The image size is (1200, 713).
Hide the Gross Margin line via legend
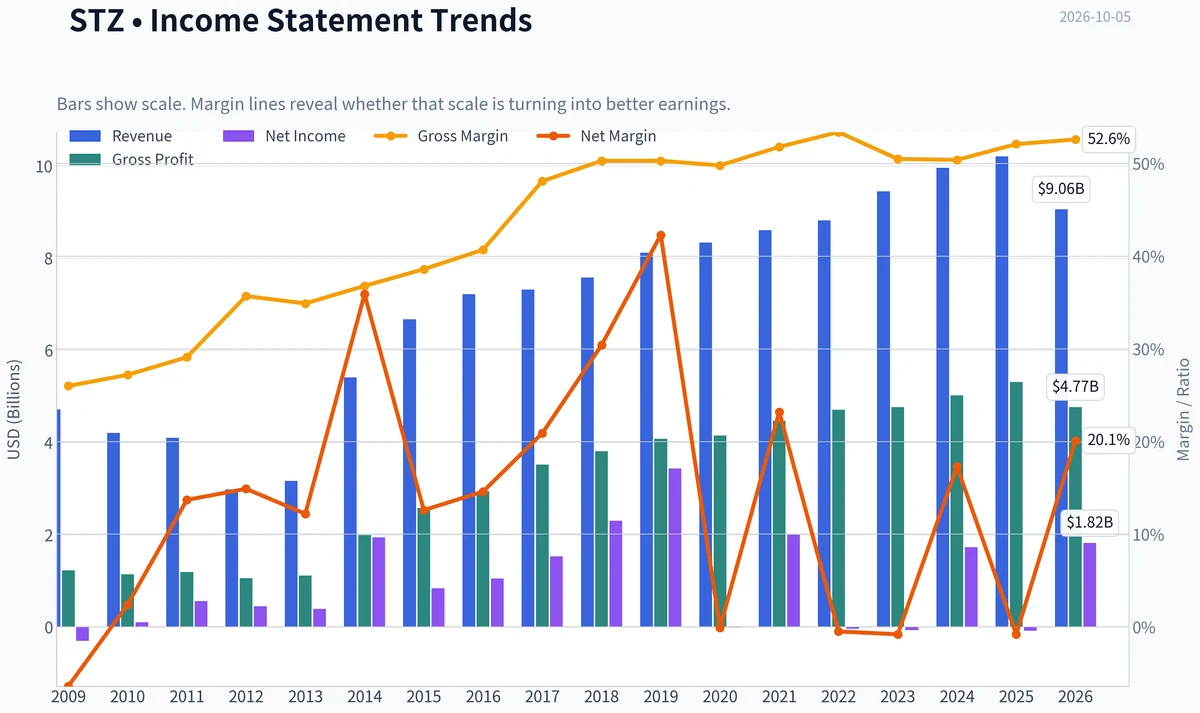(441, 136)
